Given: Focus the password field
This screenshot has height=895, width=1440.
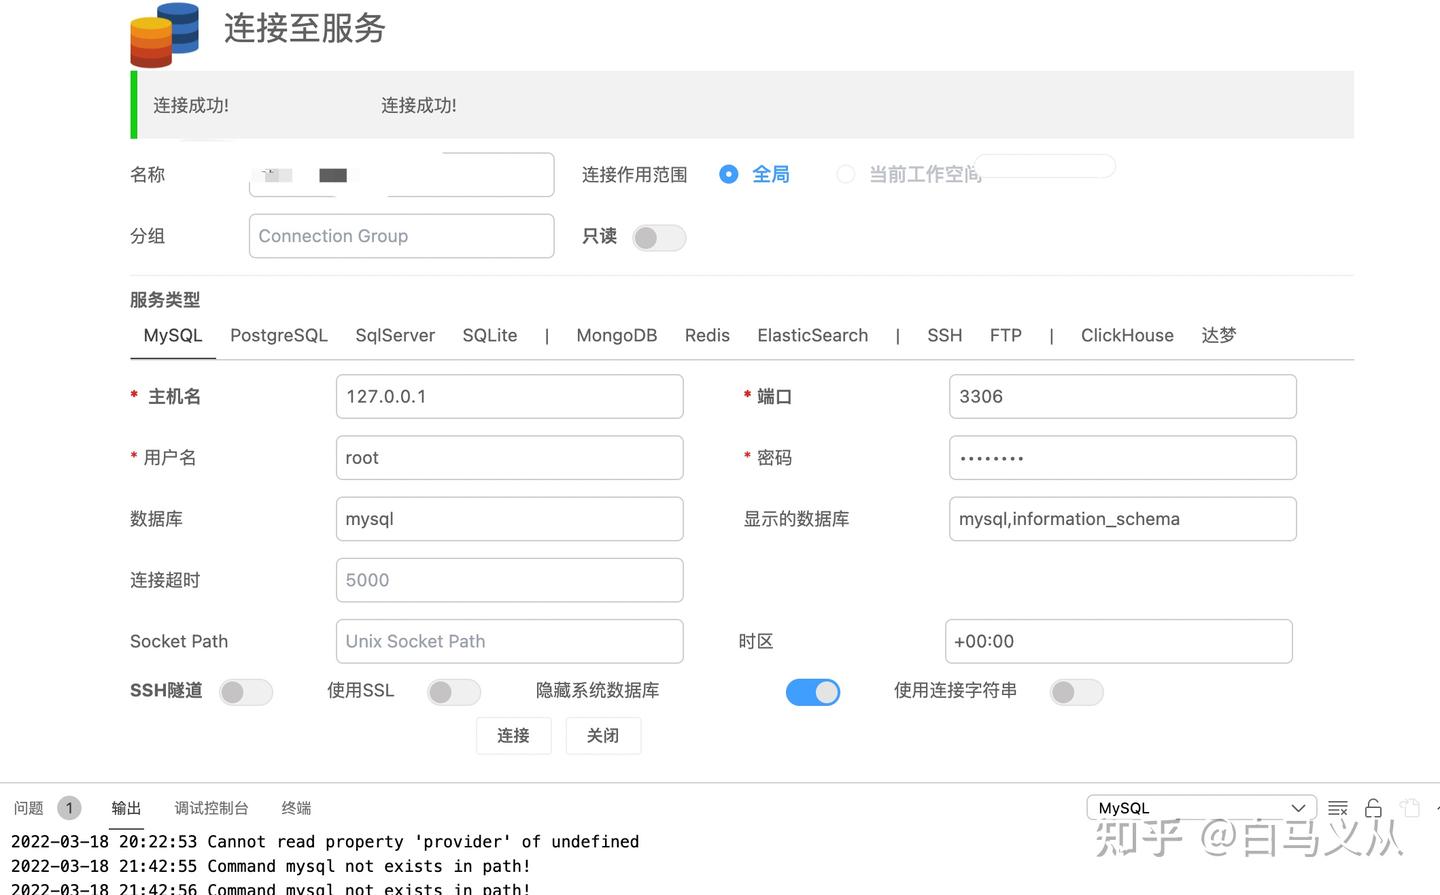Looking at the screenshot, I should coord(1123,458).
